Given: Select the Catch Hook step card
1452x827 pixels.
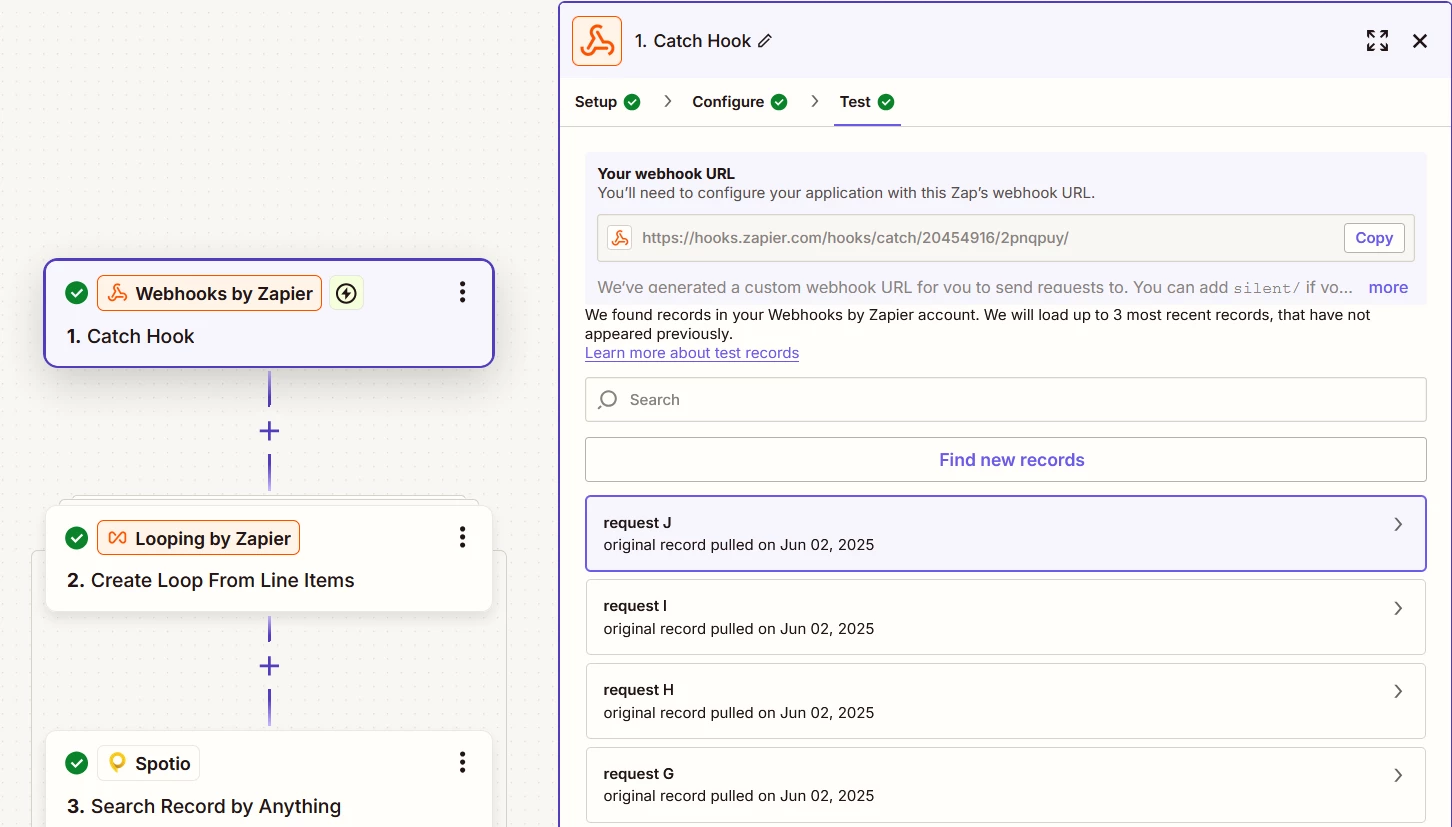Looking at the screenshot, I should [x=269, y=314].
